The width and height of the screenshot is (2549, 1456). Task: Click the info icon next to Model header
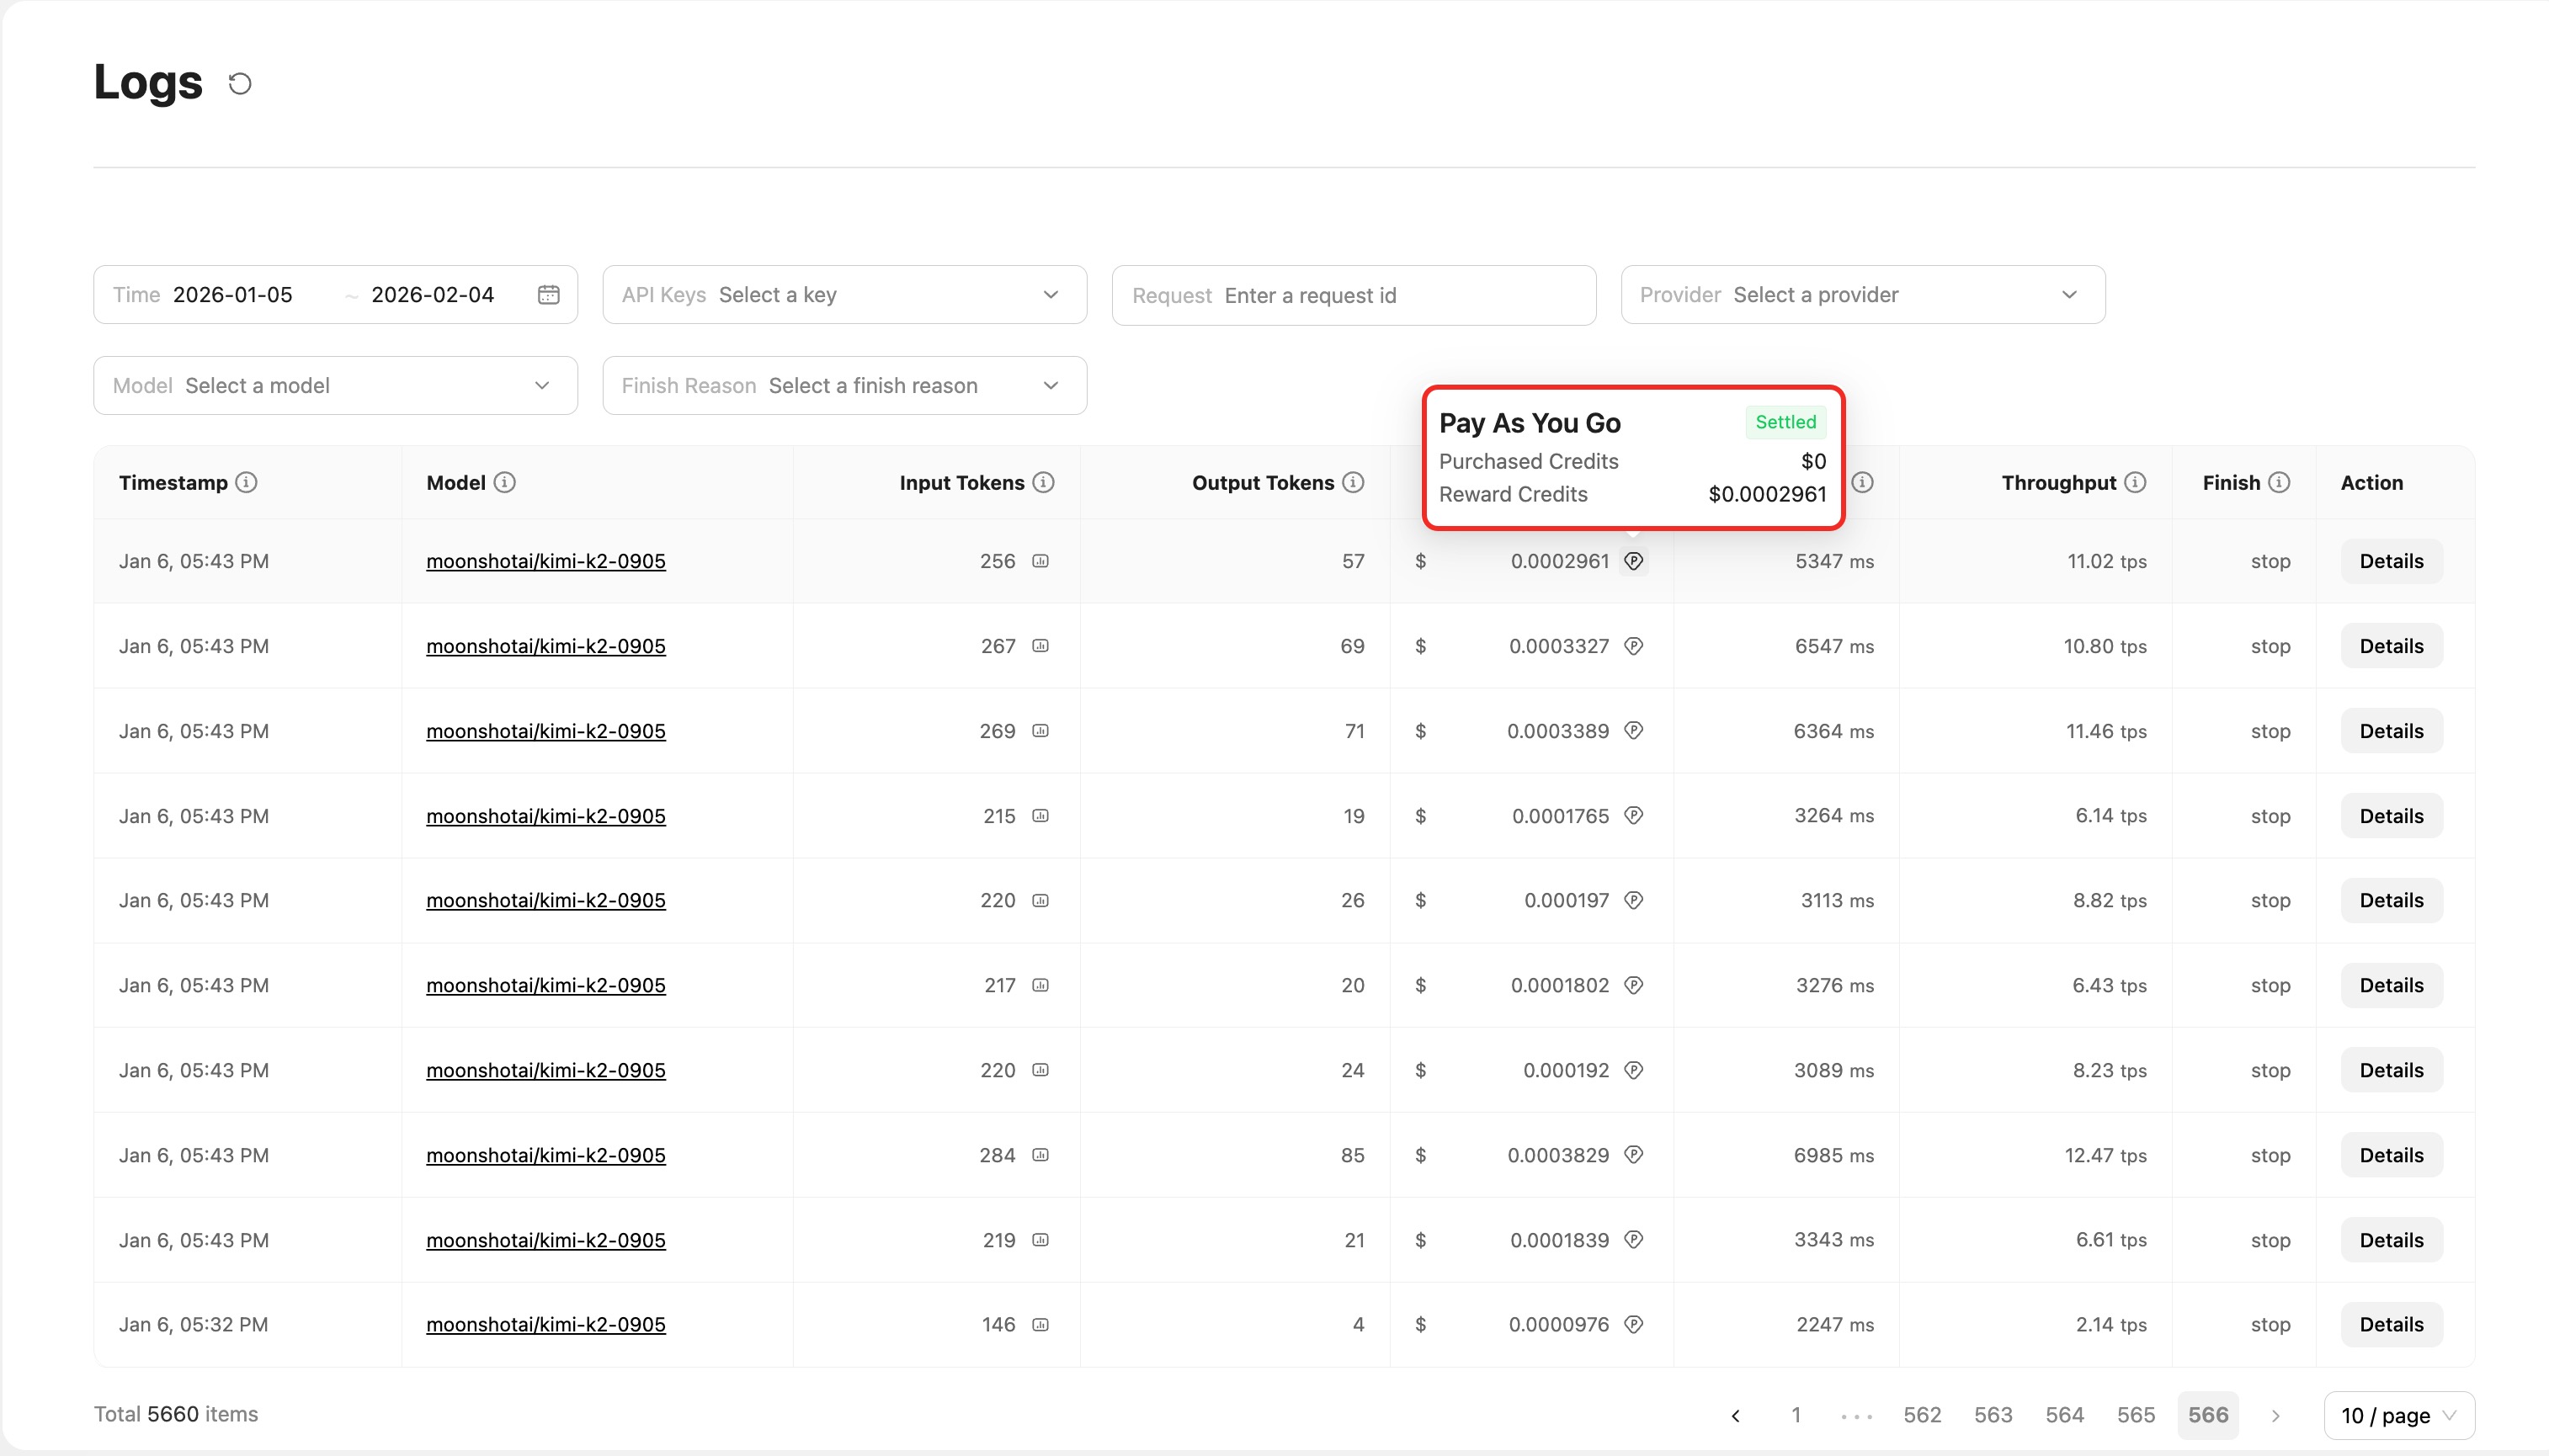click(x=505, y=483)
